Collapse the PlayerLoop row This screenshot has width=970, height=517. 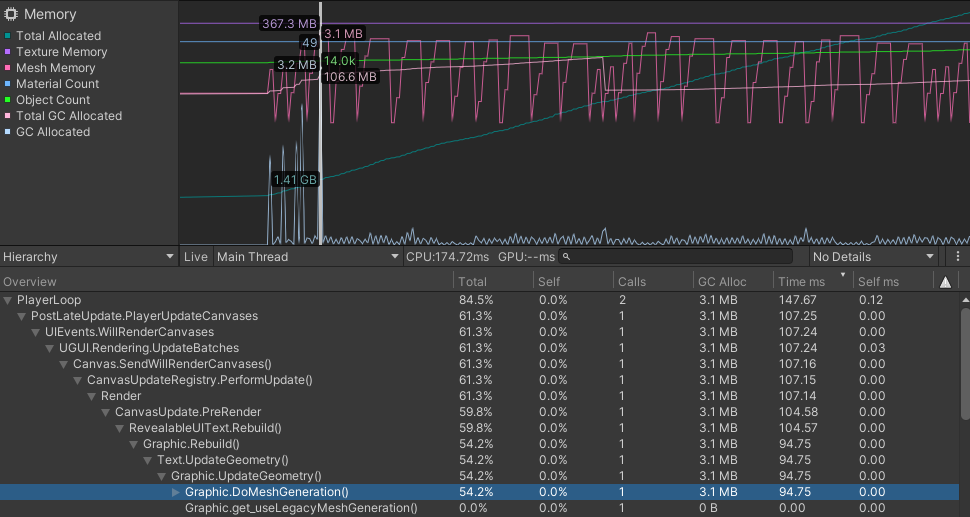click(8, 301)
